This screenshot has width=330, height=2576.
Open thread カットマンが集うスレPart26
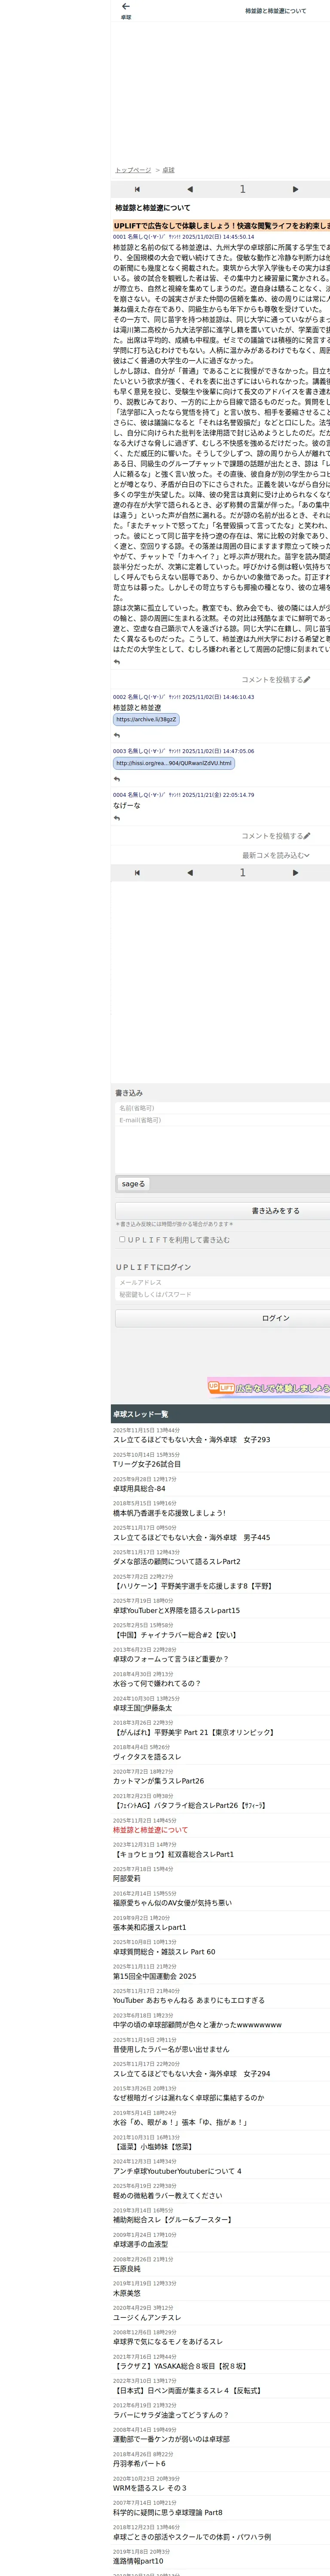[158, 1780]
